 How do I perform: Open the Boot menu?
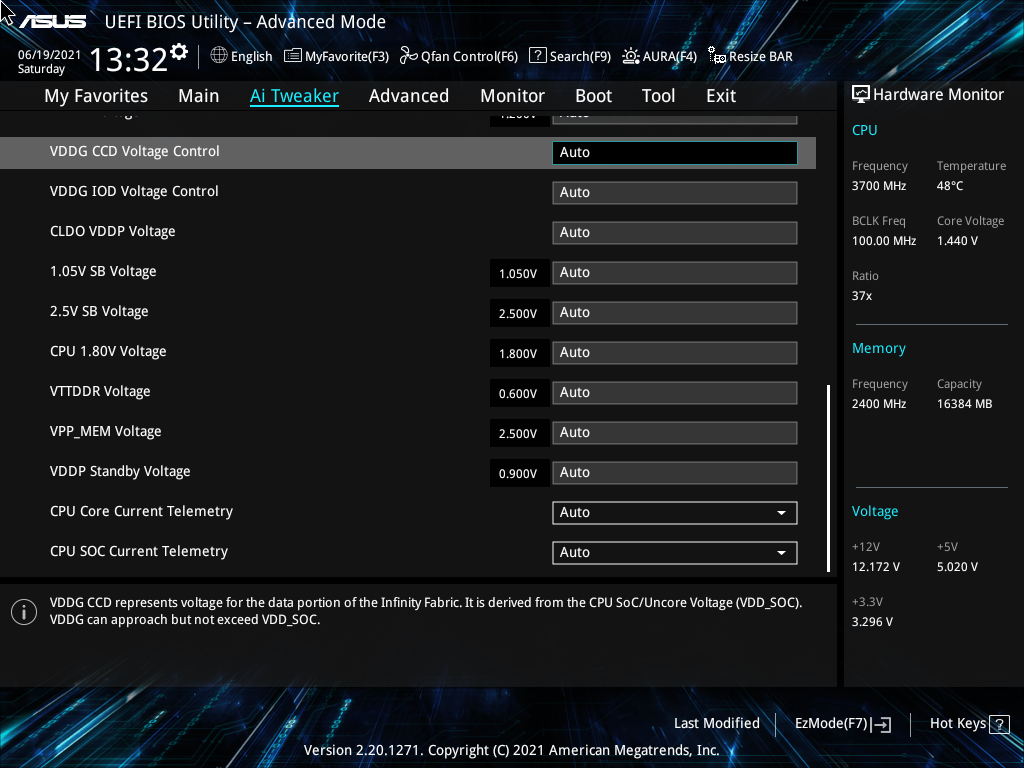(x=593, y=95)
